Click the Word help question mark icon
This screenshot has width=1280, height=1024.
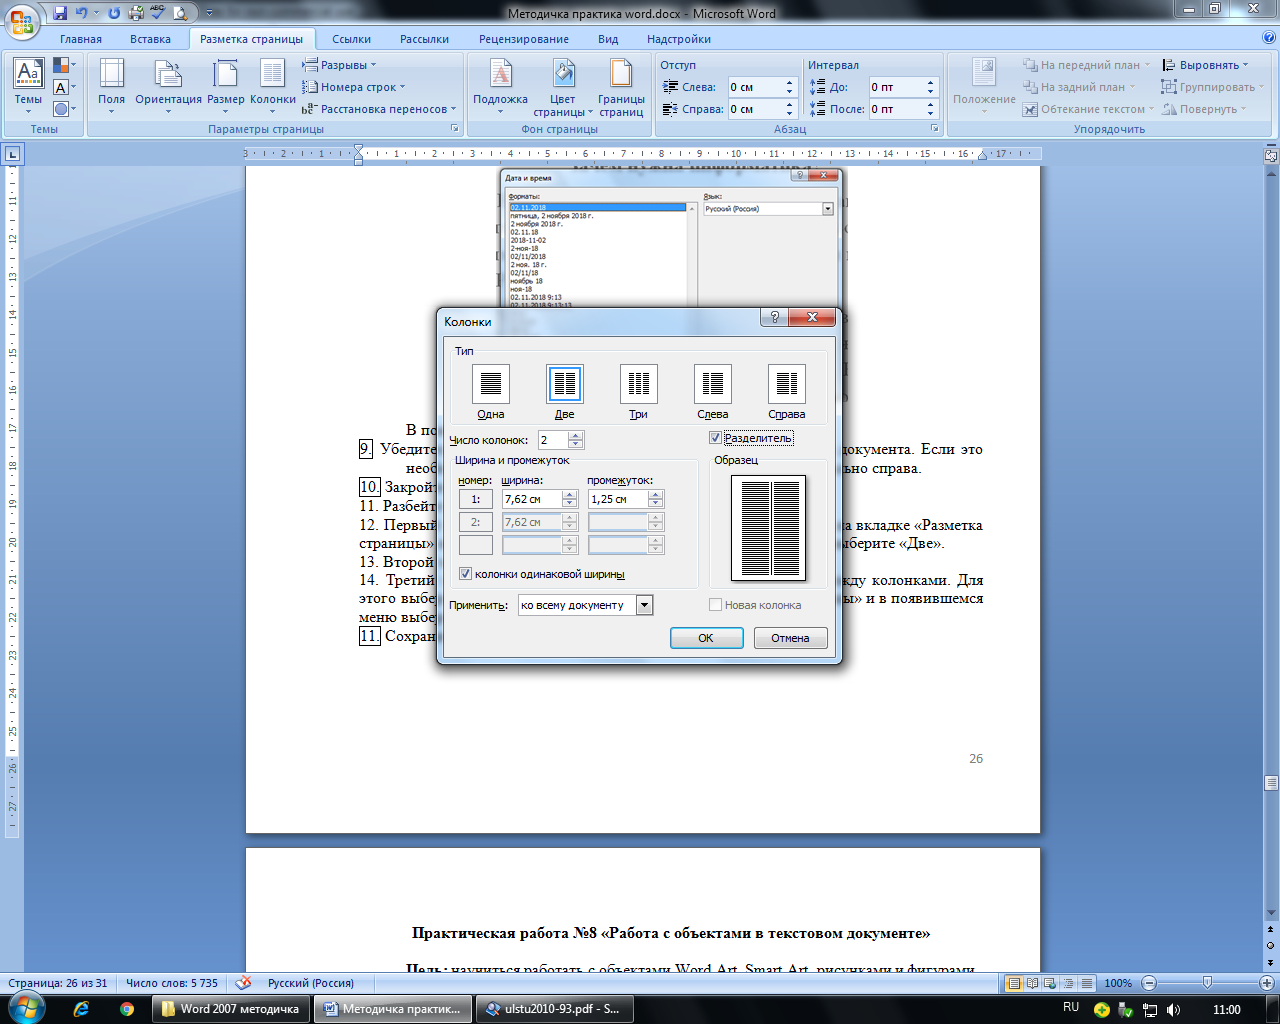pyautogui.click(x=1270, y=39)
